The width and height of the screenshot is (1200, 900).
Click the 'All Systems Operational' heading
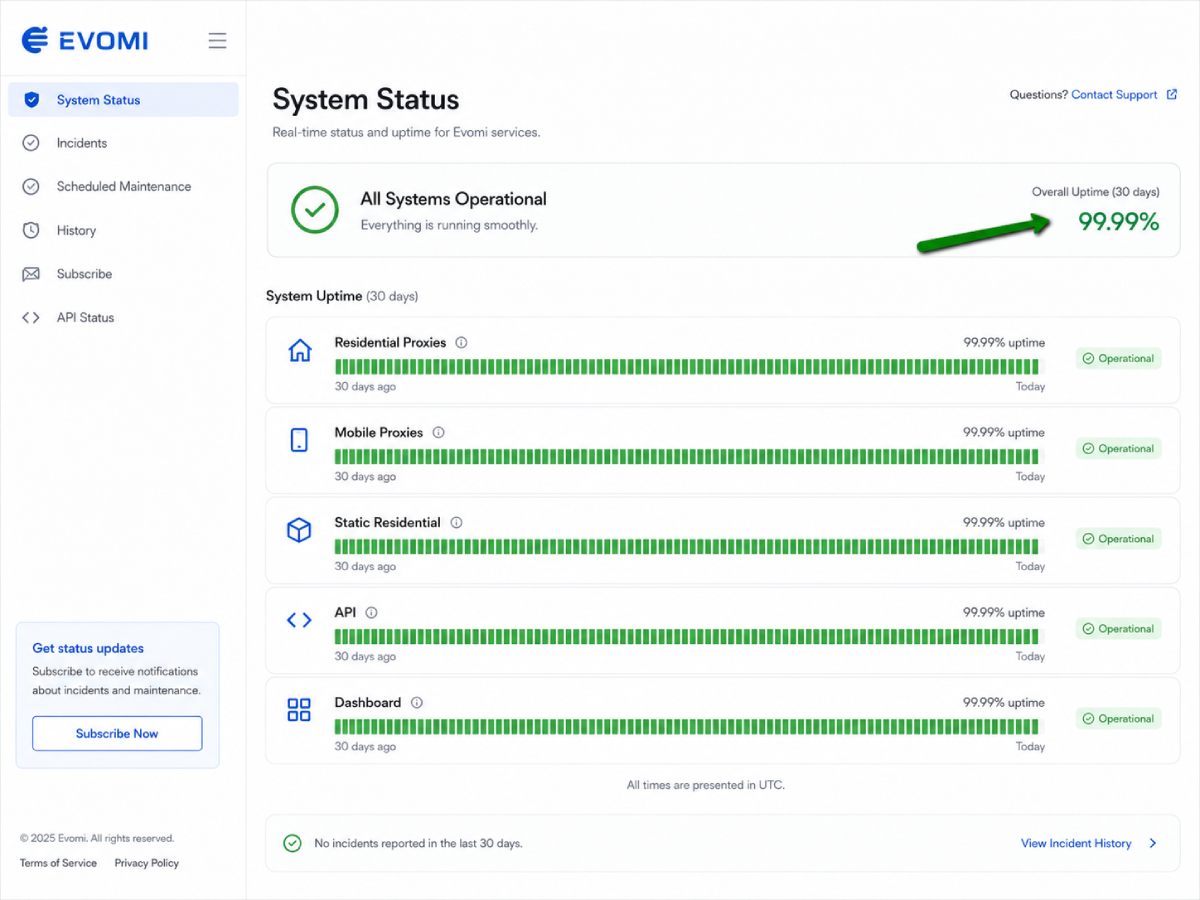click(453, 199)
